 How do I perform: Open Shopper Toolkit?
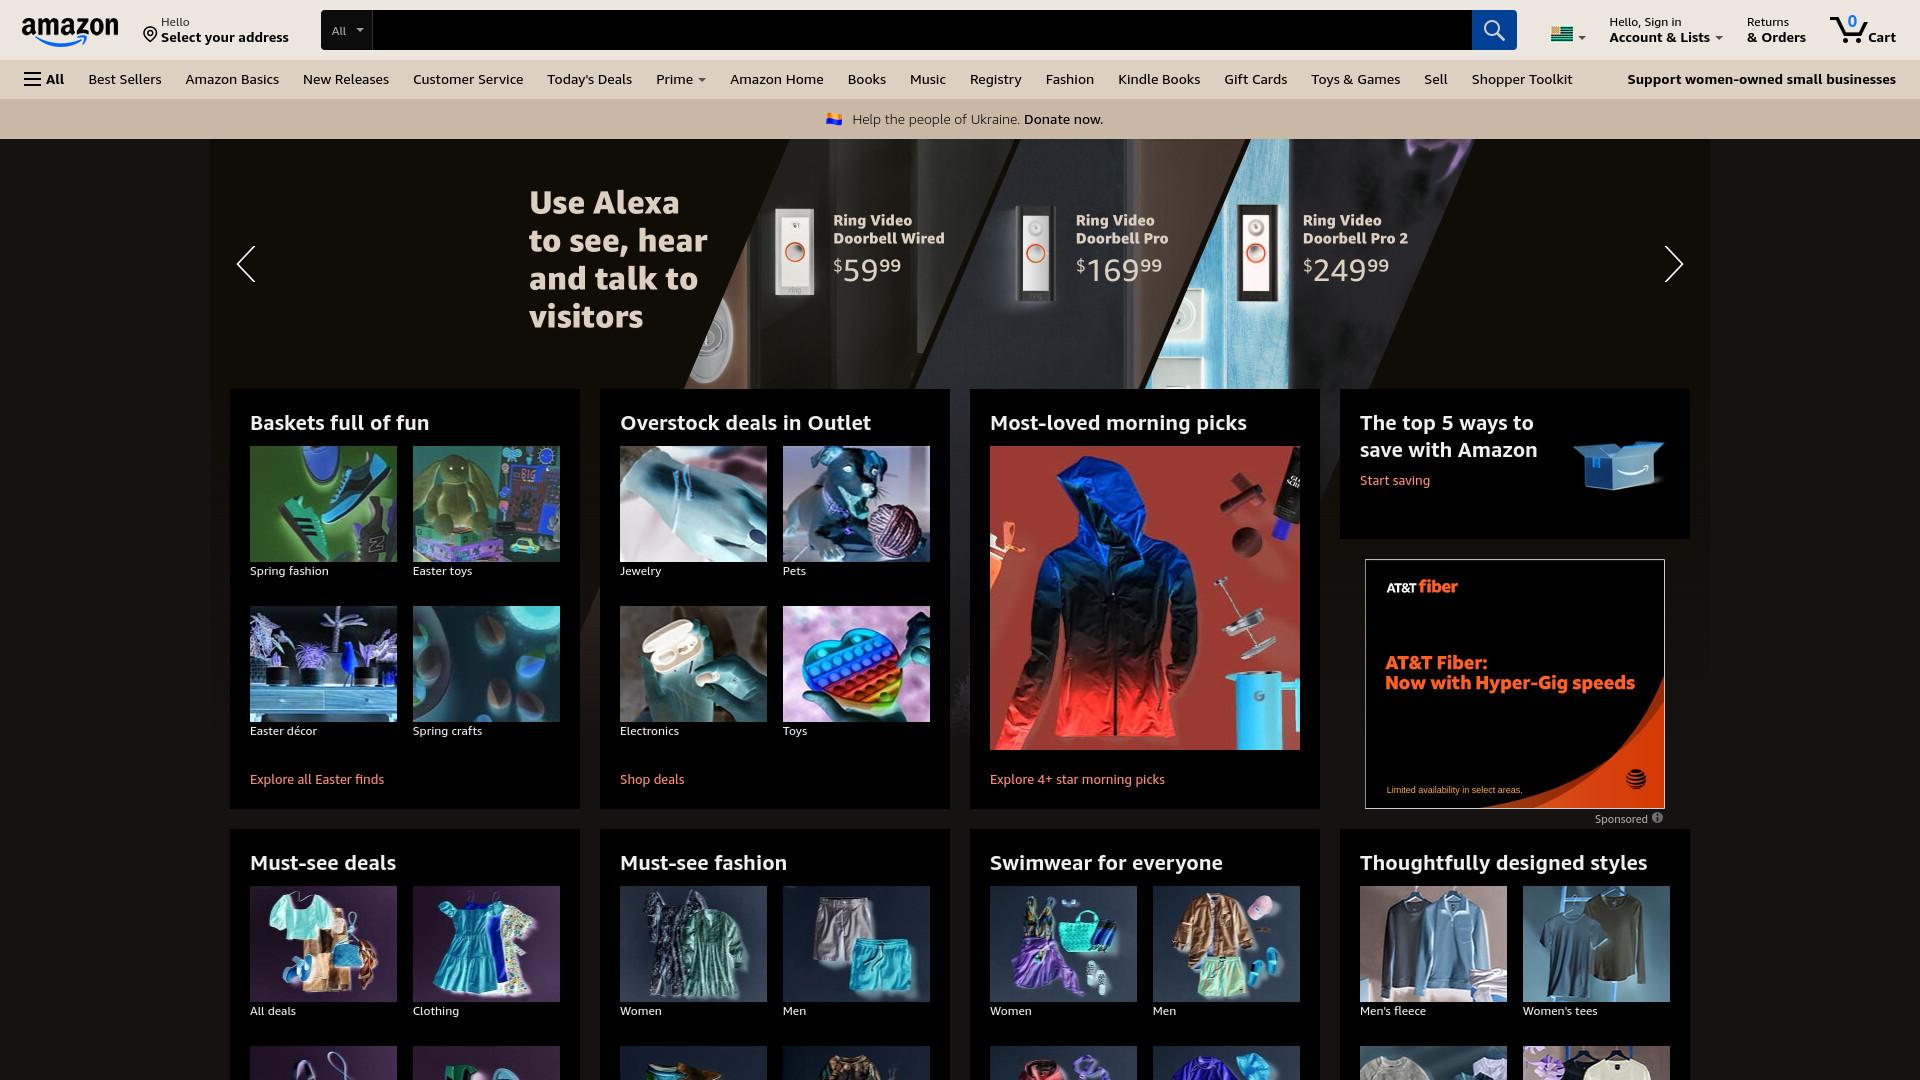(1522, 79)
